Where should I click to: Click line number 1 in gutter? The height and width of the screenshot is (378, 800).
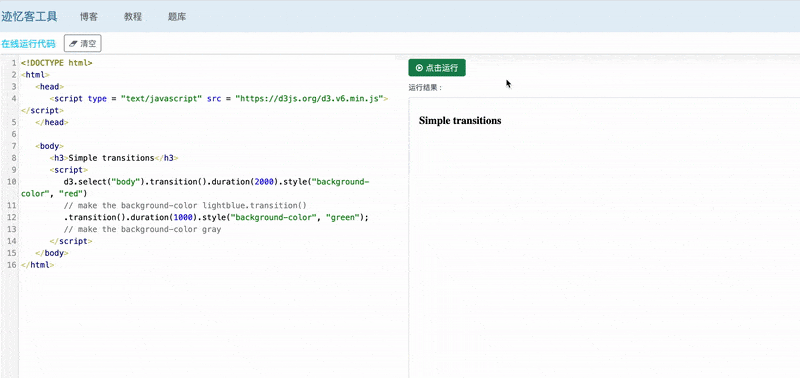pyautogui.click(x=14, y=63)
